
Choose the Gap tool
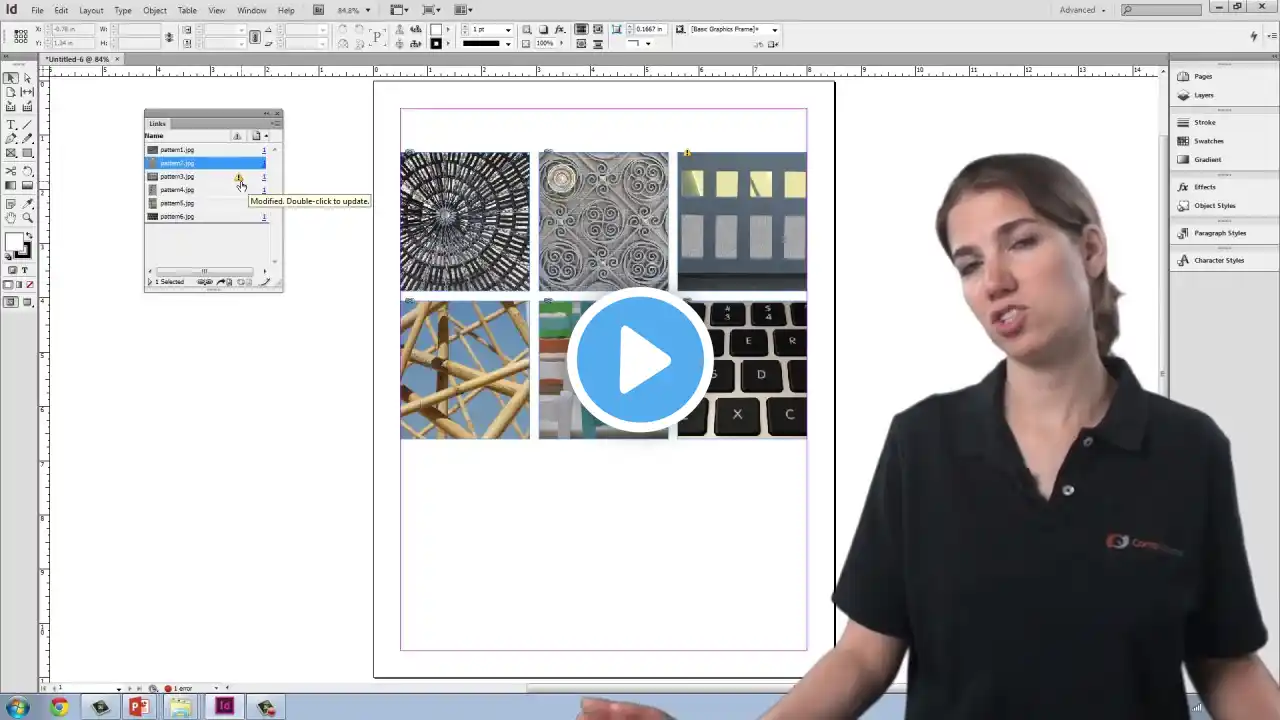coord(27,92)
